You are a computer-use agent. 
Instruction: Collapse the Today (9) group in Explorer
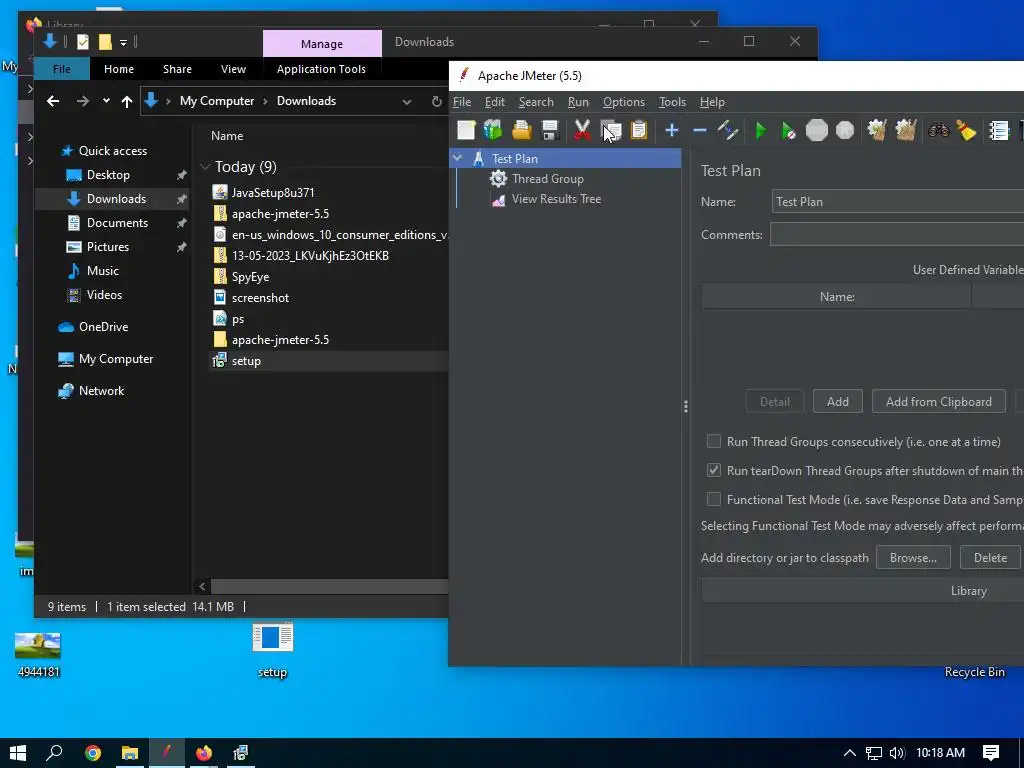tap(205, 167)
